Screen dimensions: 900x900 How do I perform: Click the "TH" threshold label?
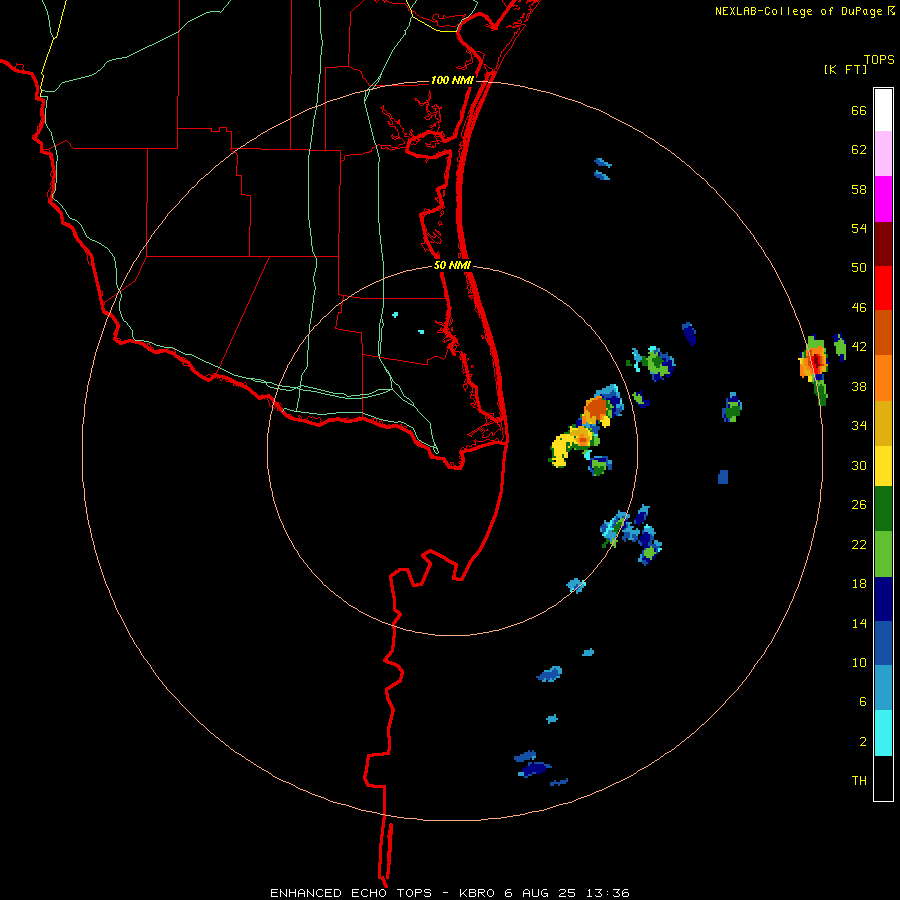[859, 781]
